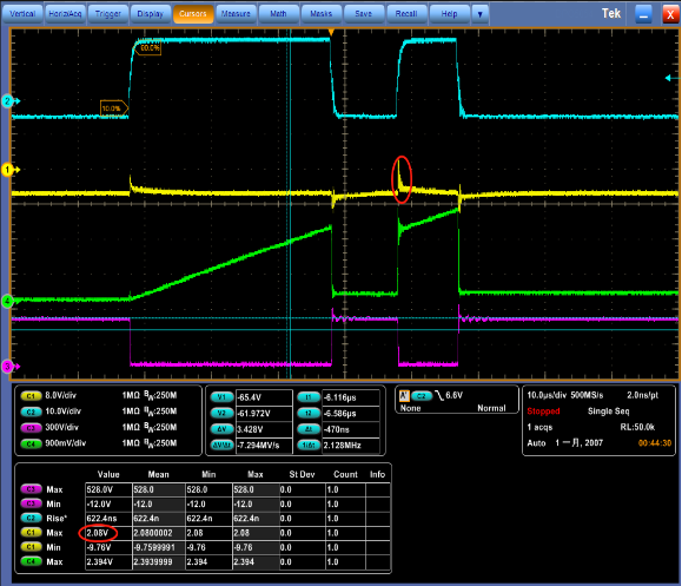
Task: Click the C2 Rise measurement badge
Action: [x=30, y=516]
